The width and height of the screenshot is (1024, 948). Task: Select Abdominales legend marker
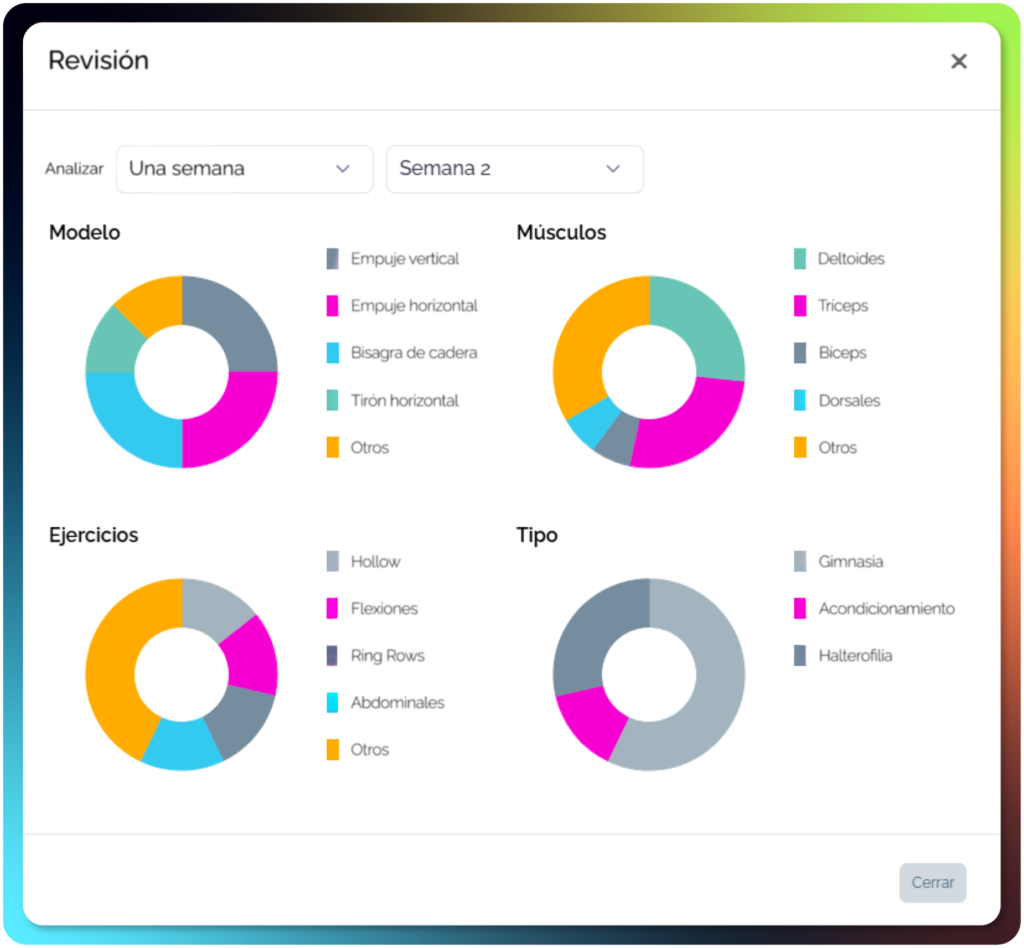[x=332, y=703]
